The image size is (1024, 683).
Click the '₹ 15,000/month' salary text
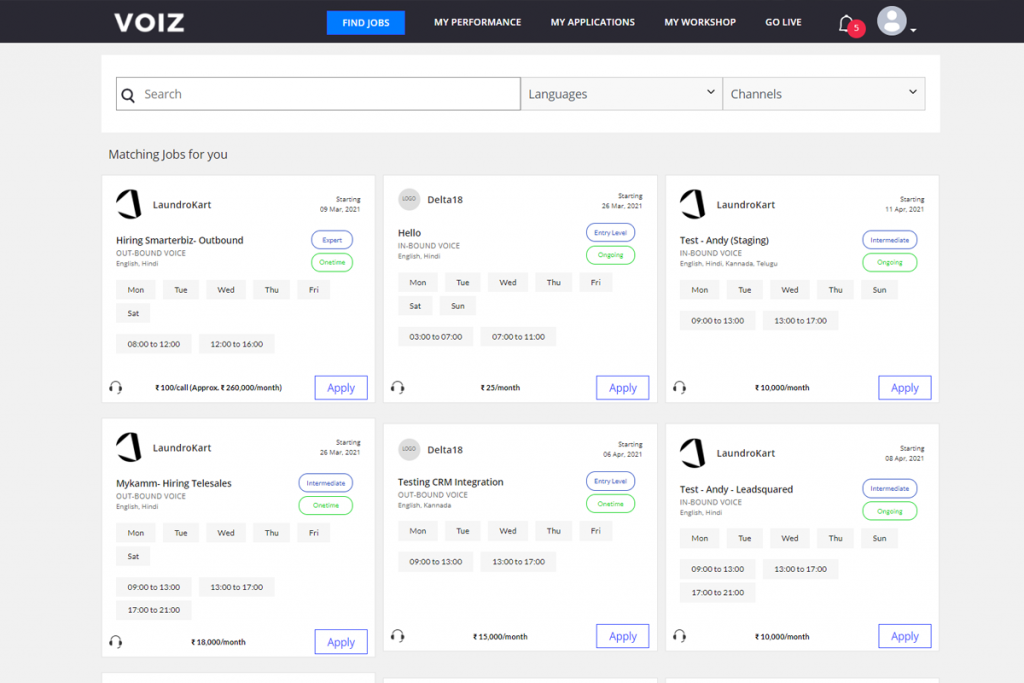[500, 637]
